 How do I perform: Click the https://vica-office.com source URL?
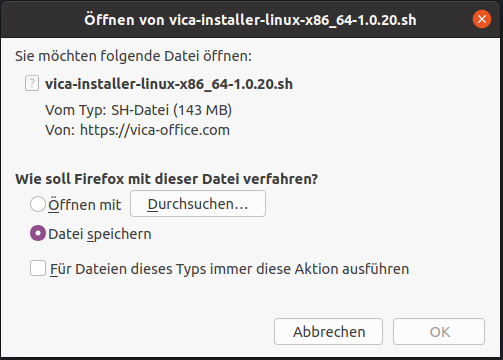[155, 130]
